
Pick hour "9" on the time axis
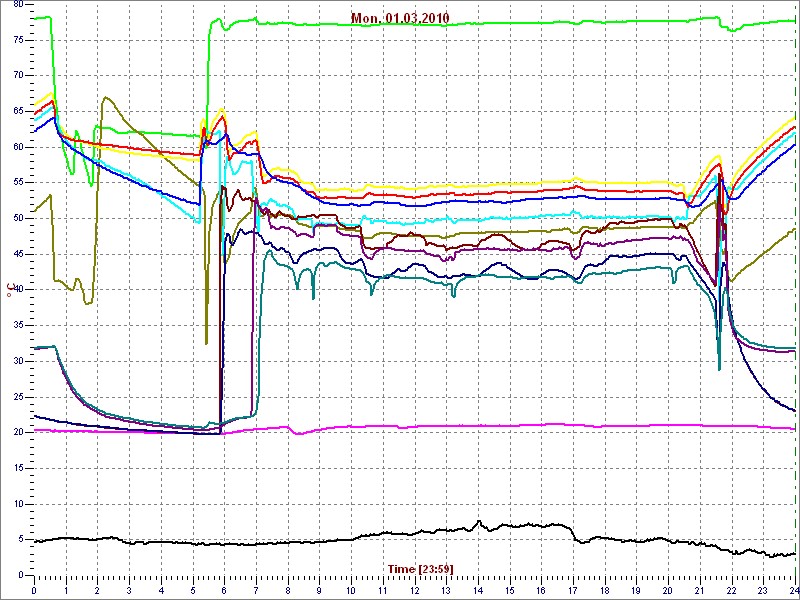pyautogui.click(x=320, y=590)
